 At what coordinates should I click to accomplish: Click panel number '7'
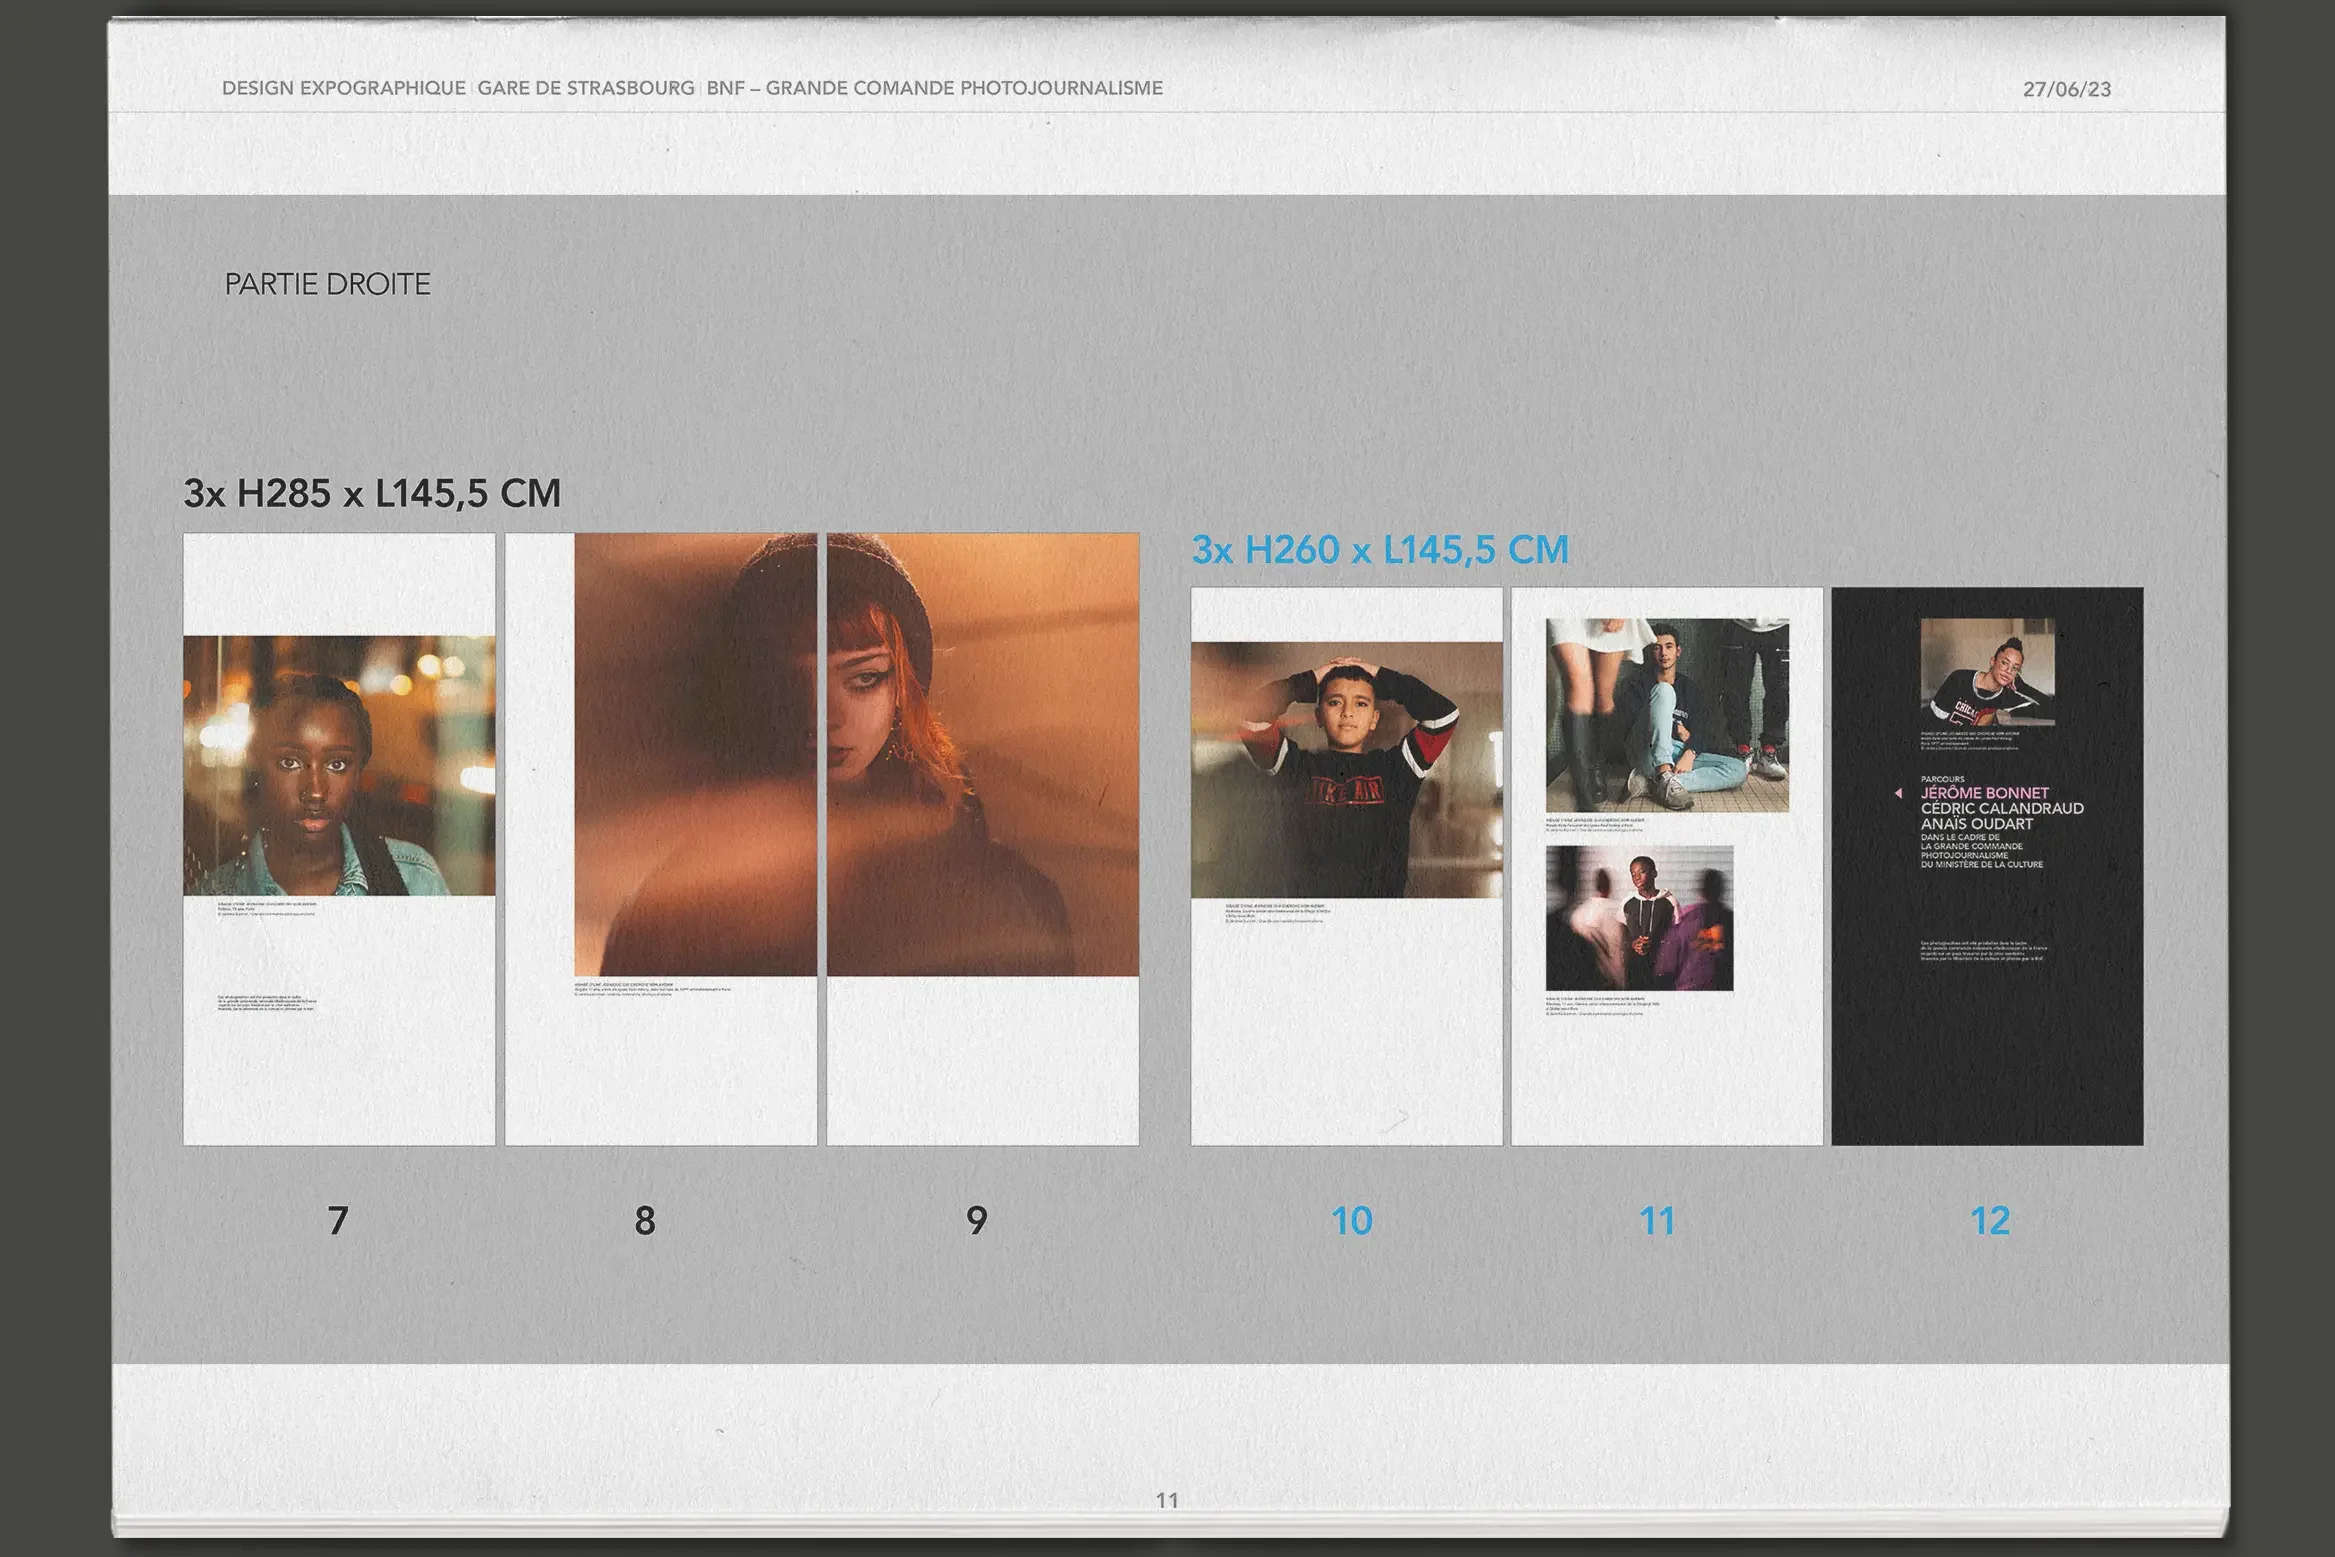(x=338, y=1220)
